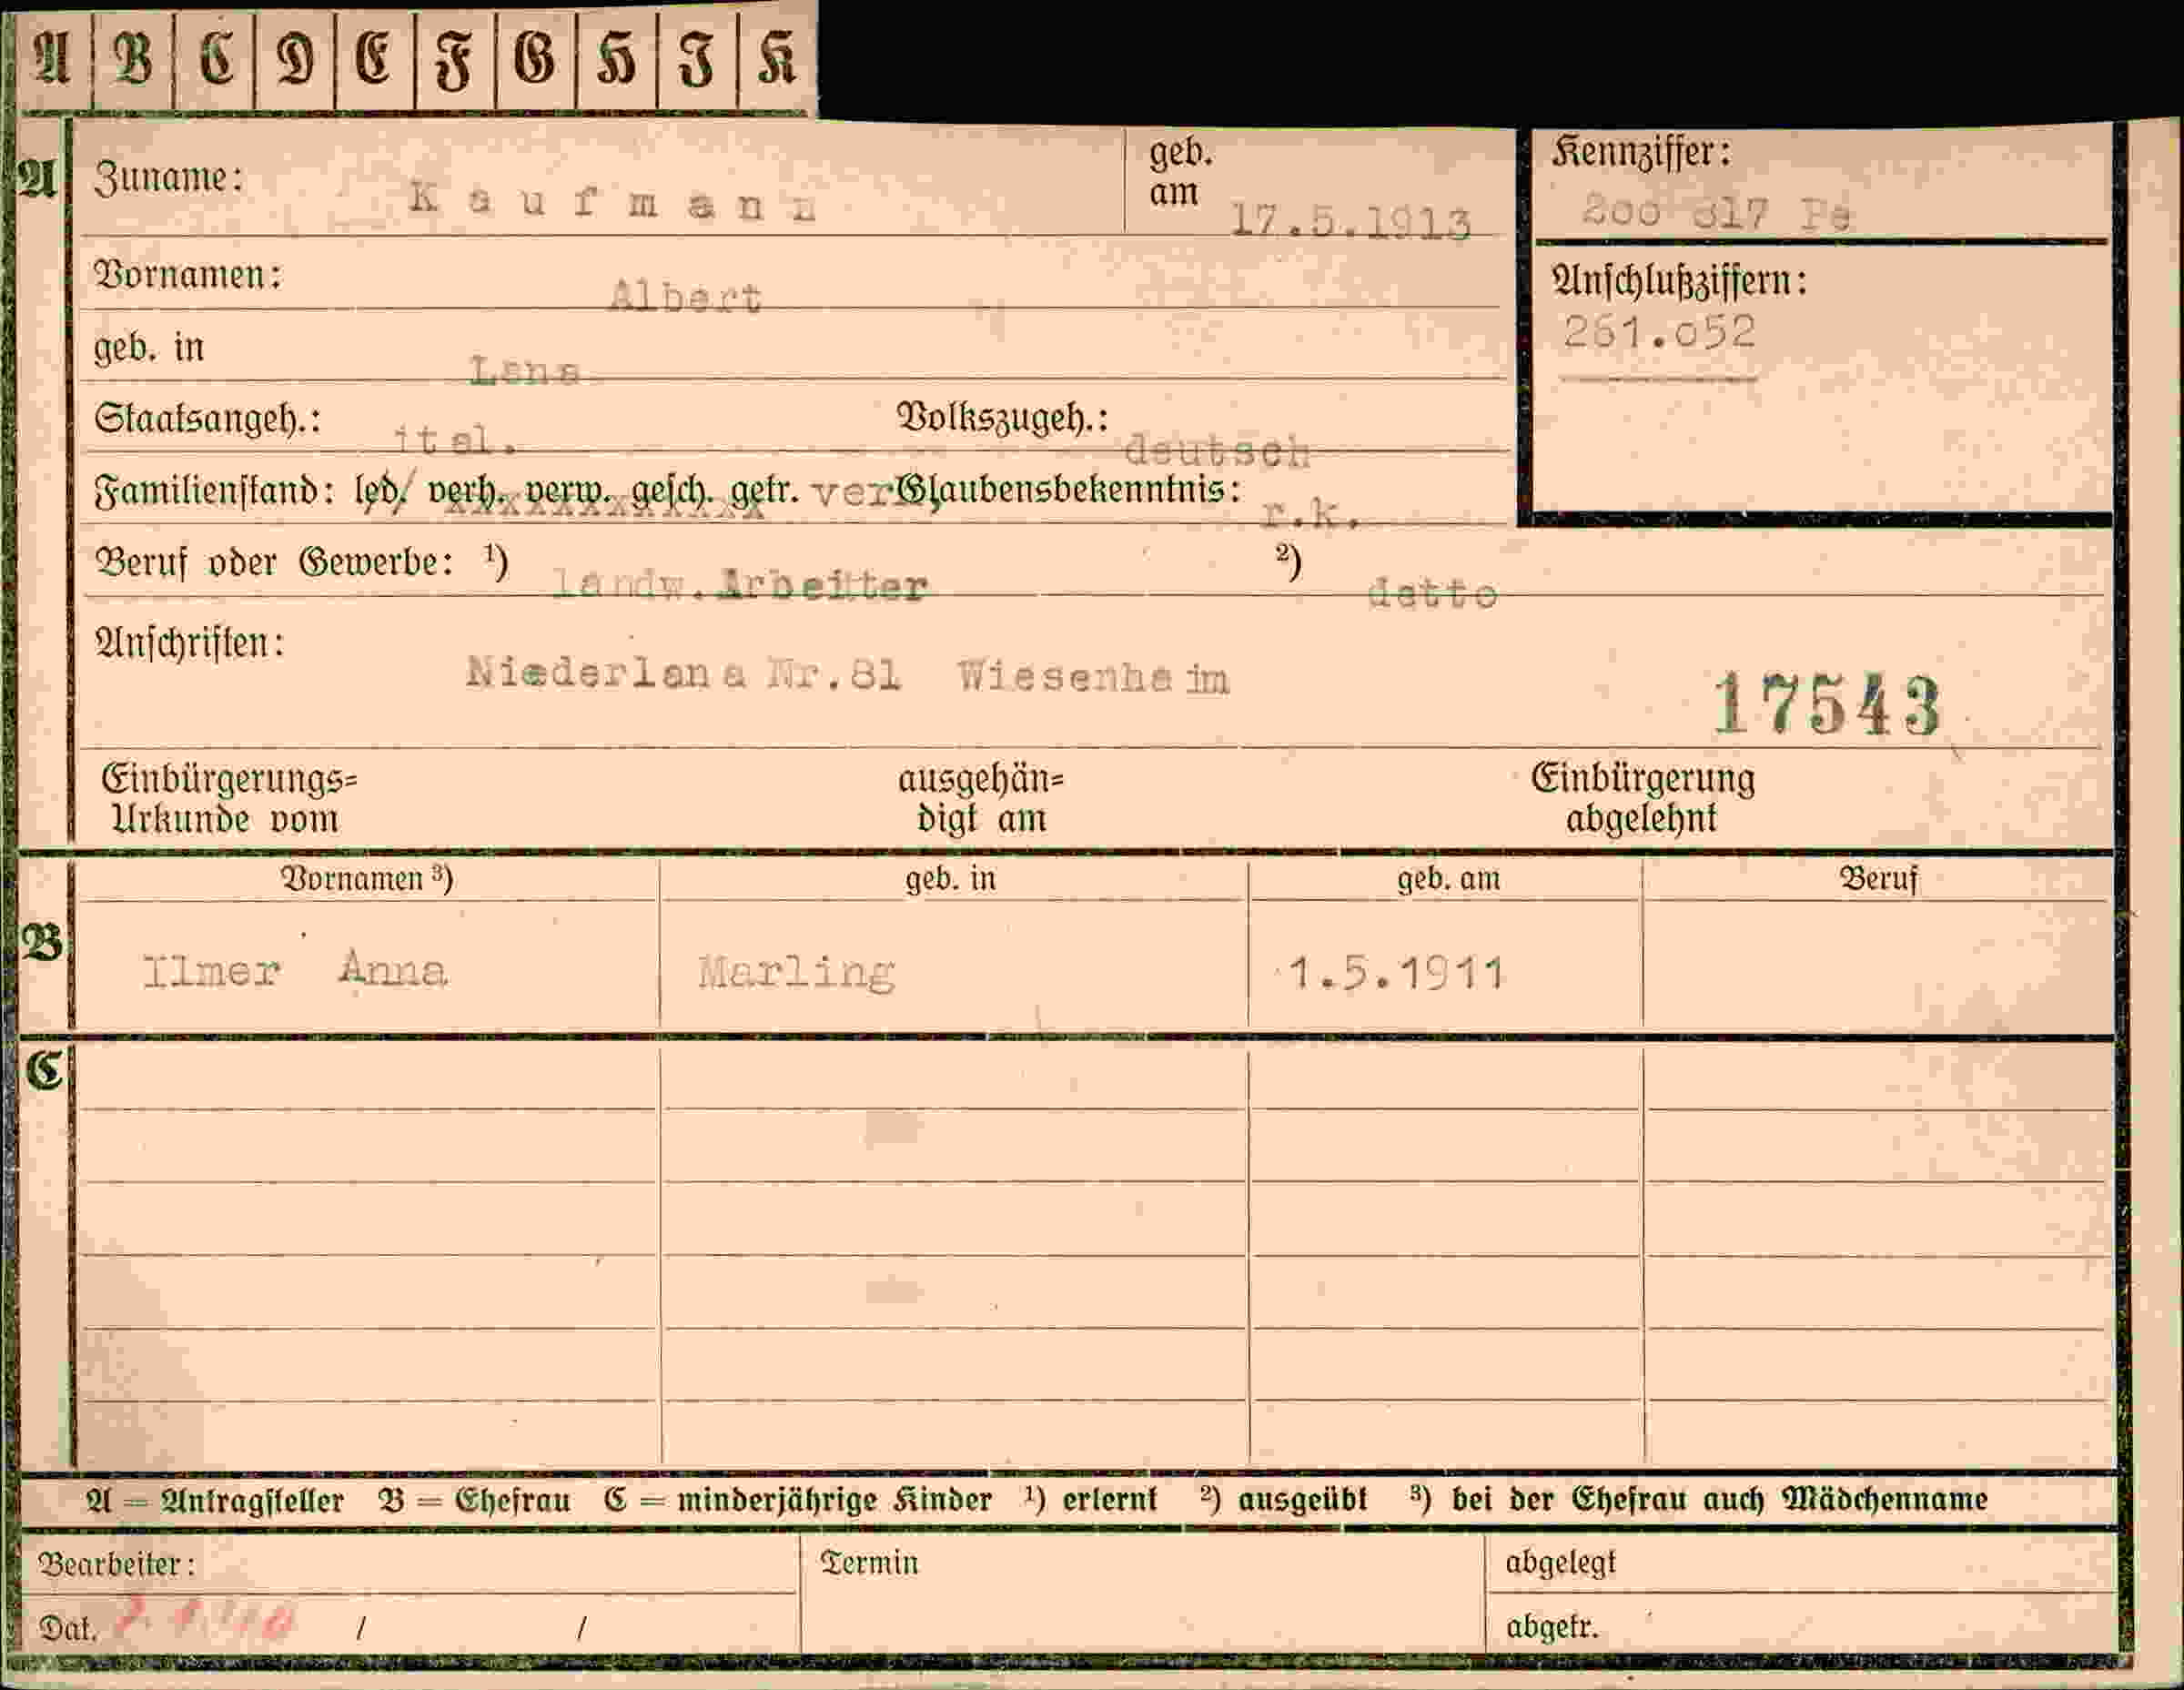Click the religion value "r.k."

pyautogui.click(x=1311, y=514)
